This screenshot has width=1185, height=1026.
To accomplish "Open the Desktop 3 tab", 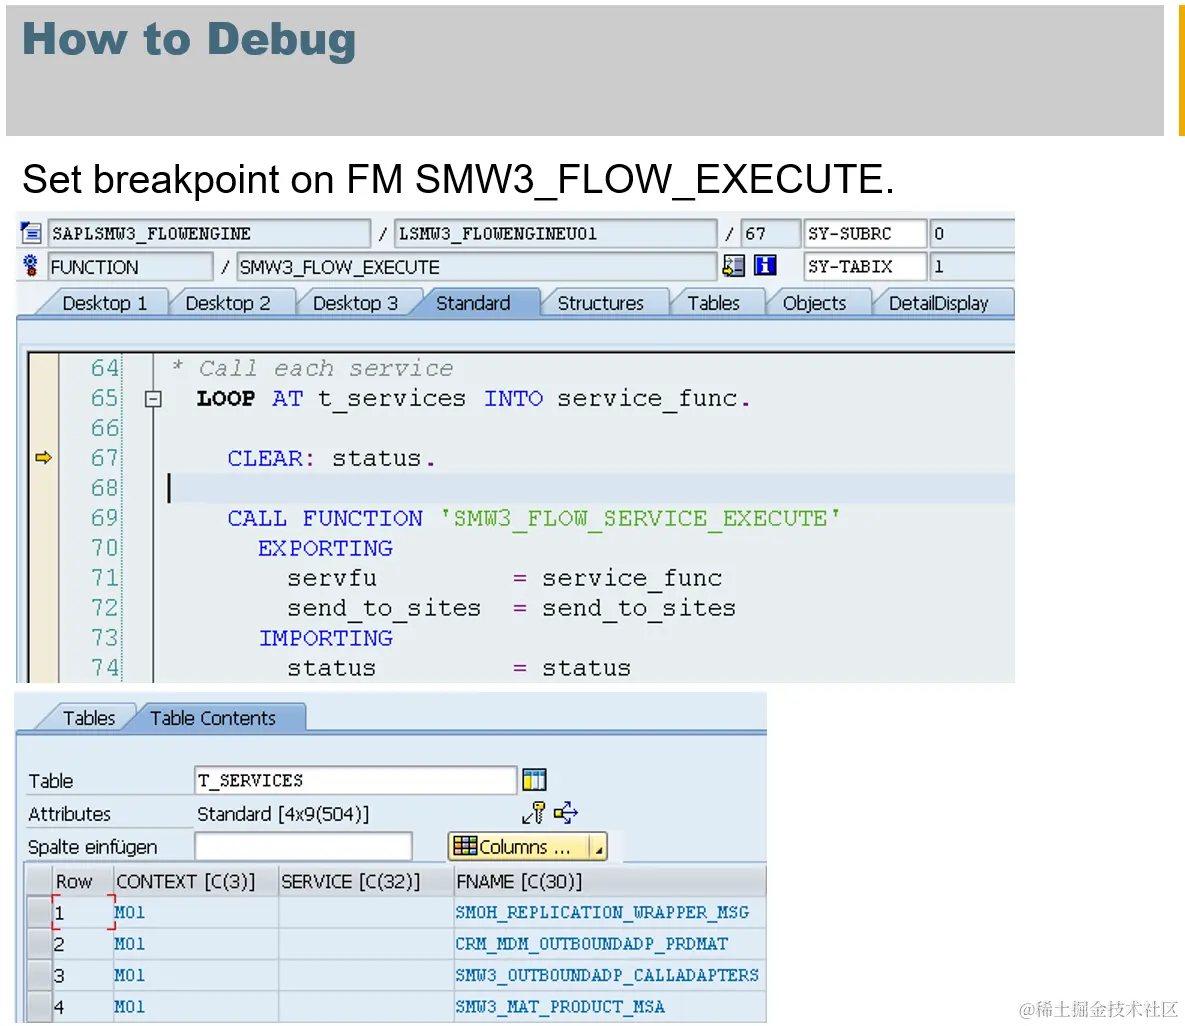I will [x=355, y=303].
